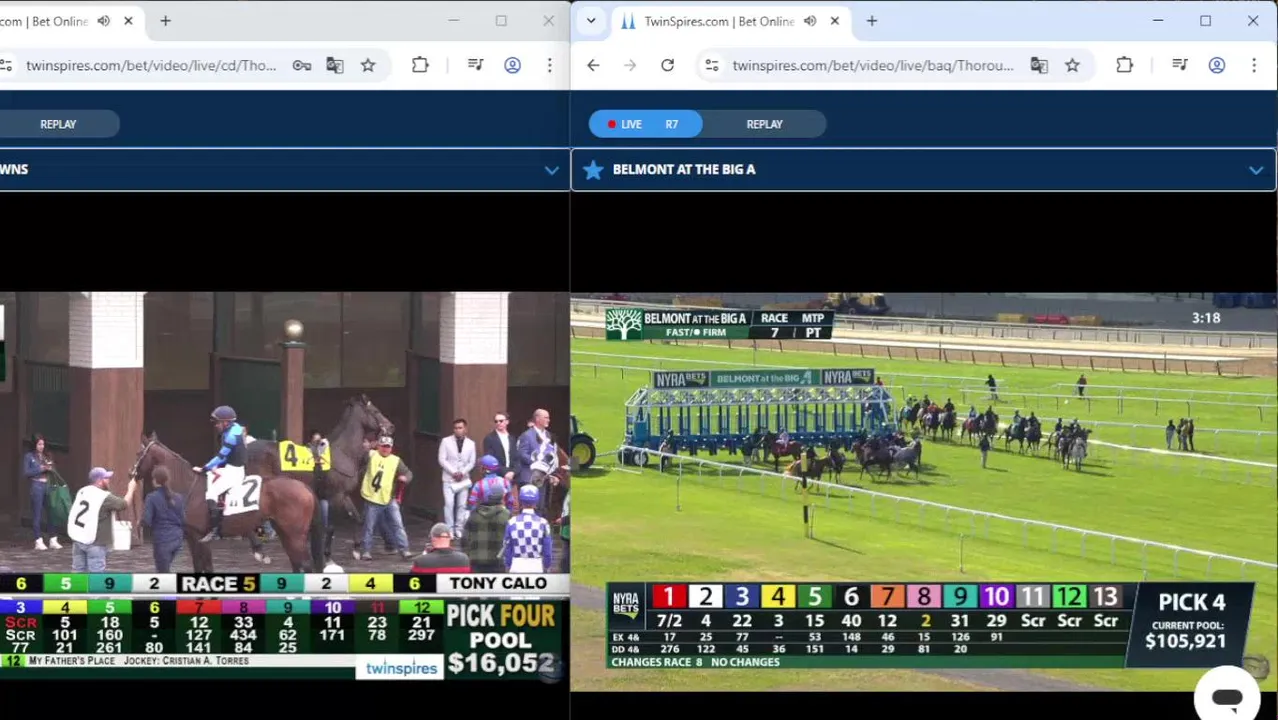The image size is (1278, 720).
Task: Close the tab in left browser window
Action: 128,21
